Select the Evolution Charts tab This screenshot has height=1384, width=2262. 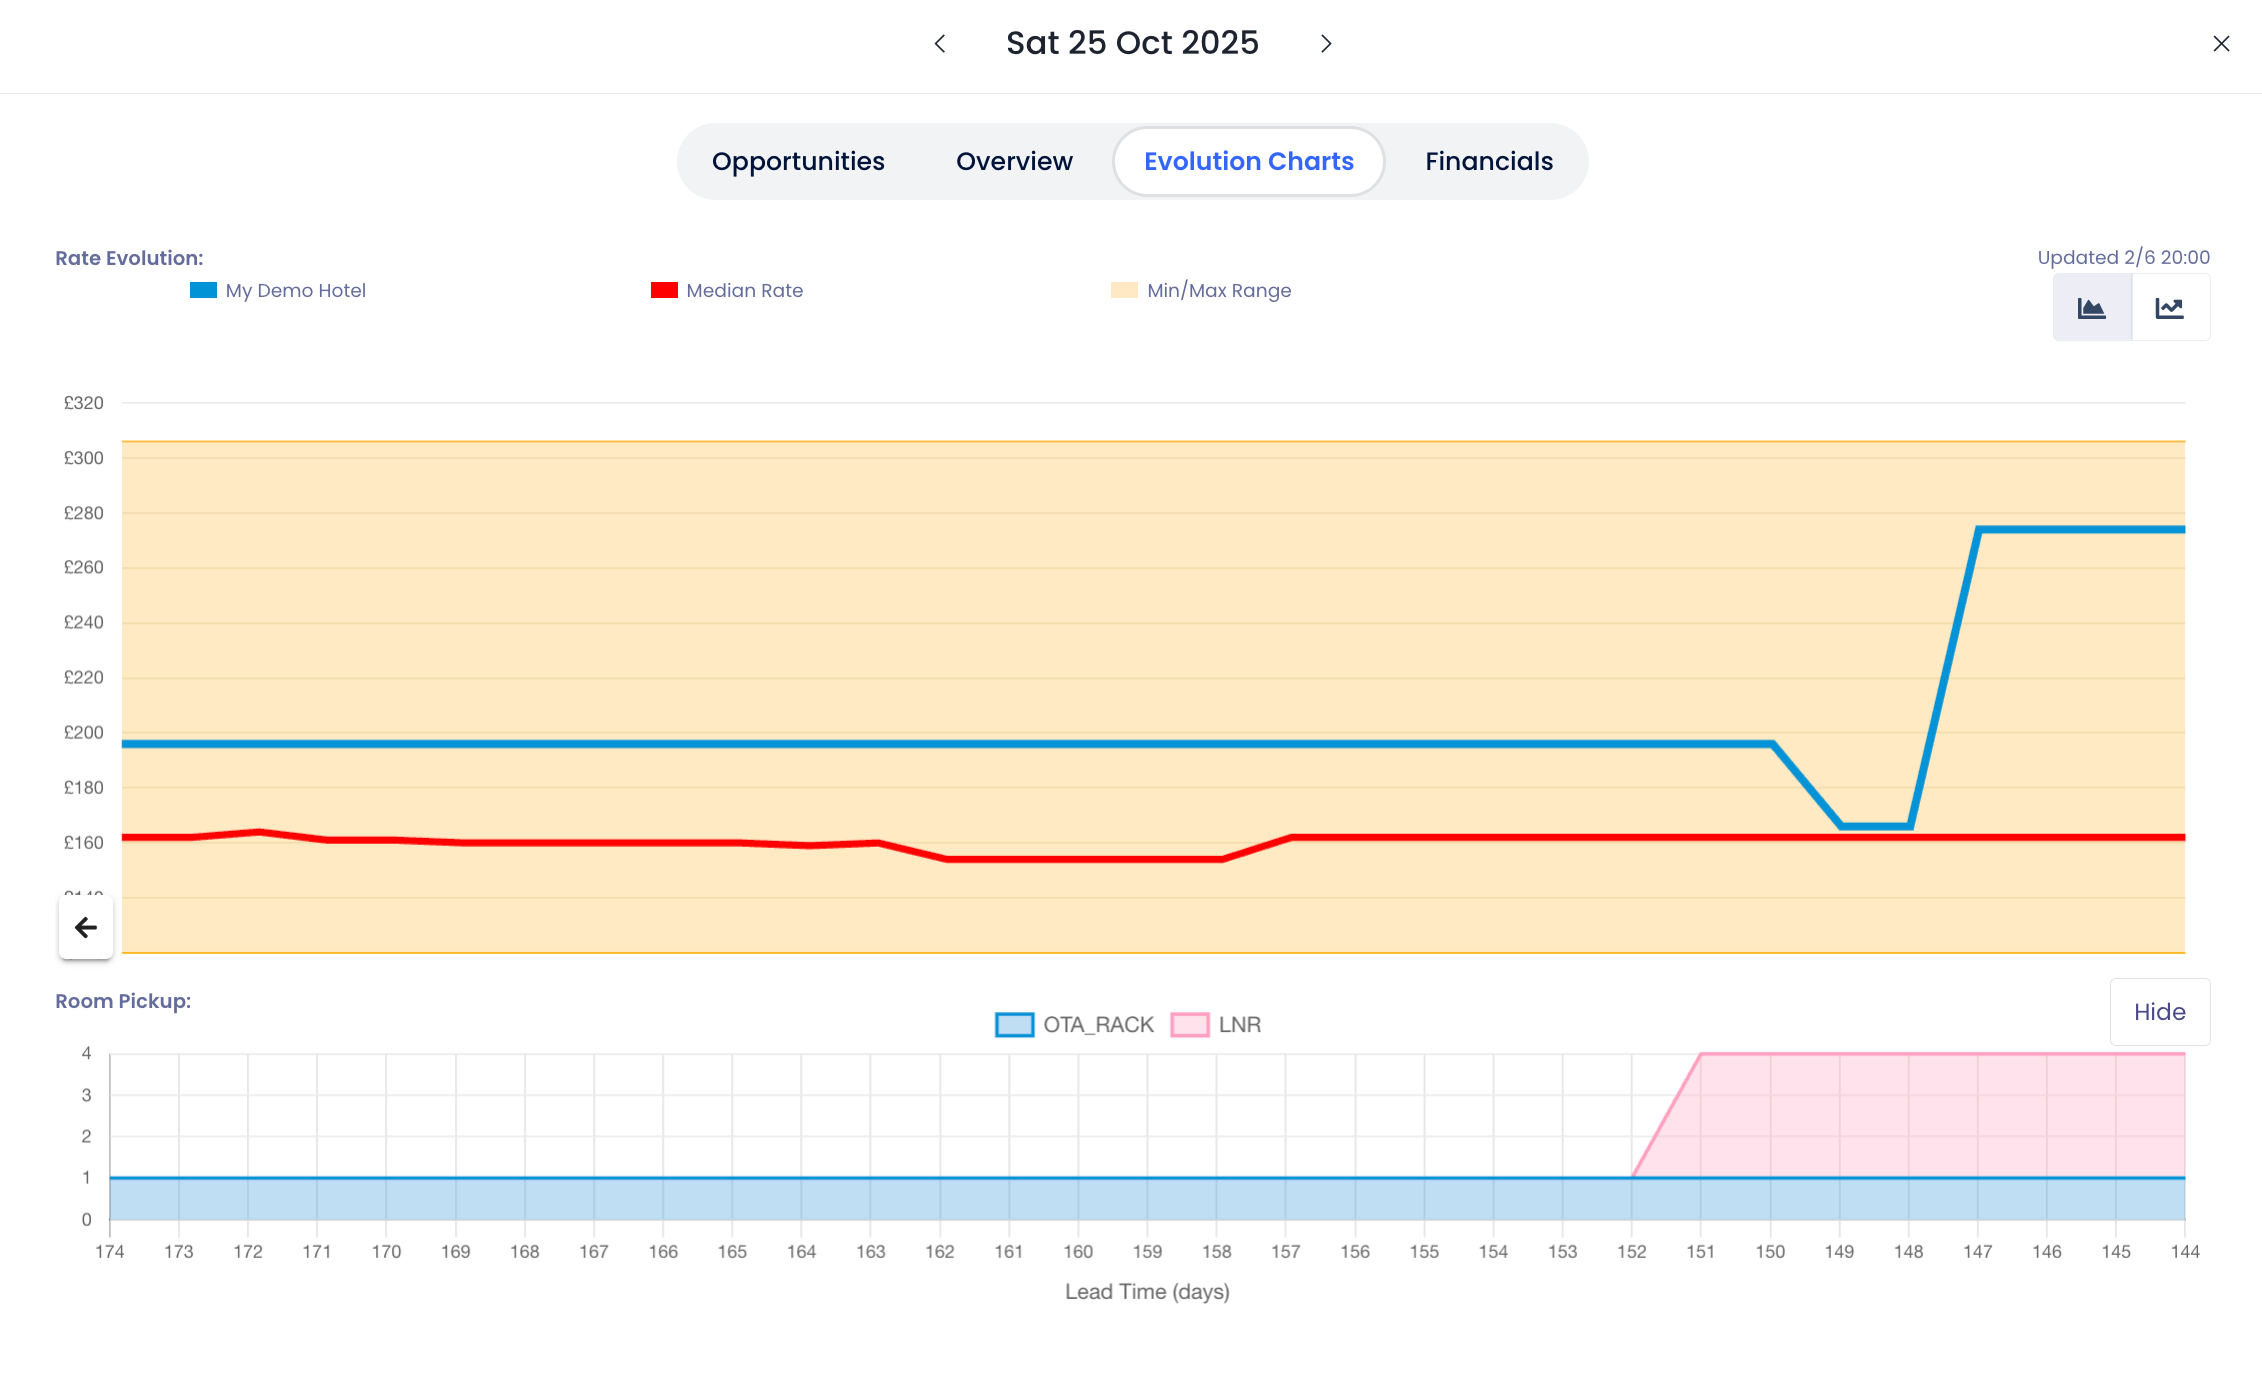pyautogui.click(x=1248, y=162)
